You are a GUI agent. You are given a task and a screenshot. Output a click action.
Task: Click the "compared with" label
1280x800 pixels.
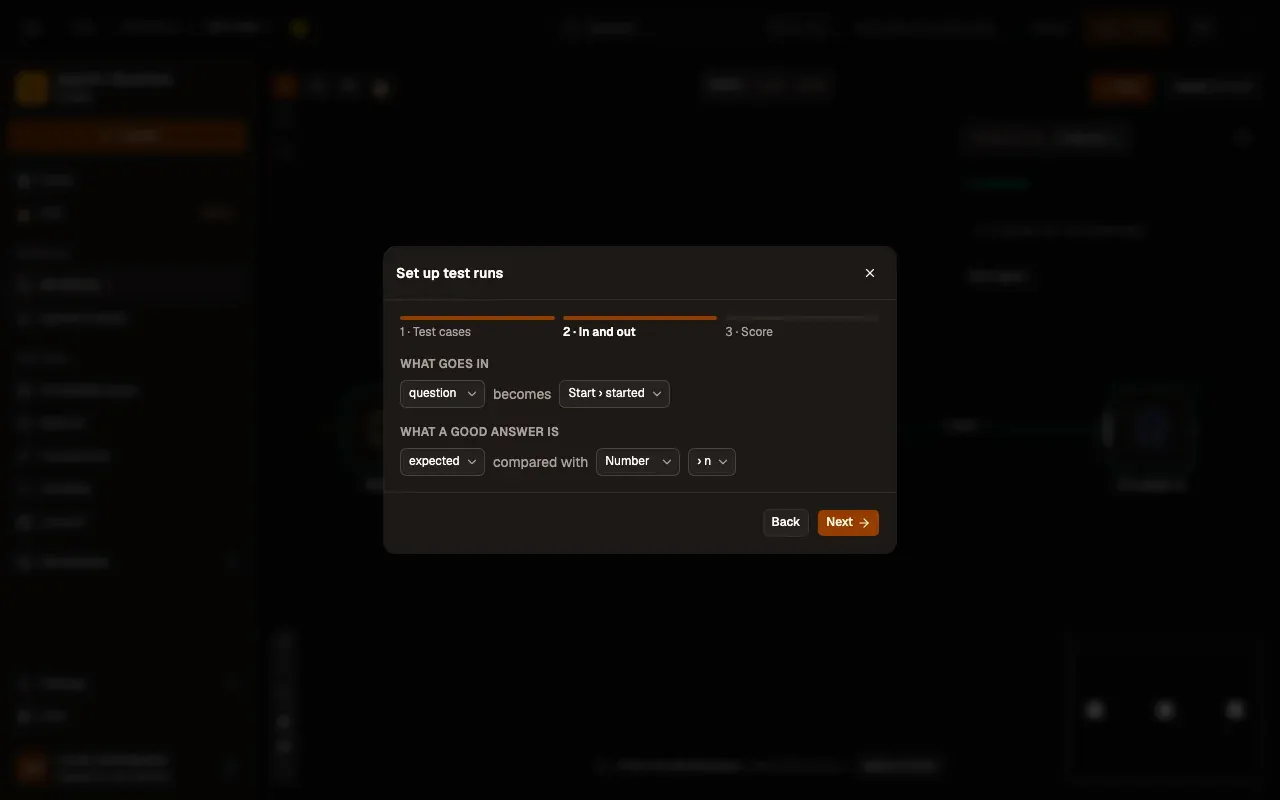(540, 462)
